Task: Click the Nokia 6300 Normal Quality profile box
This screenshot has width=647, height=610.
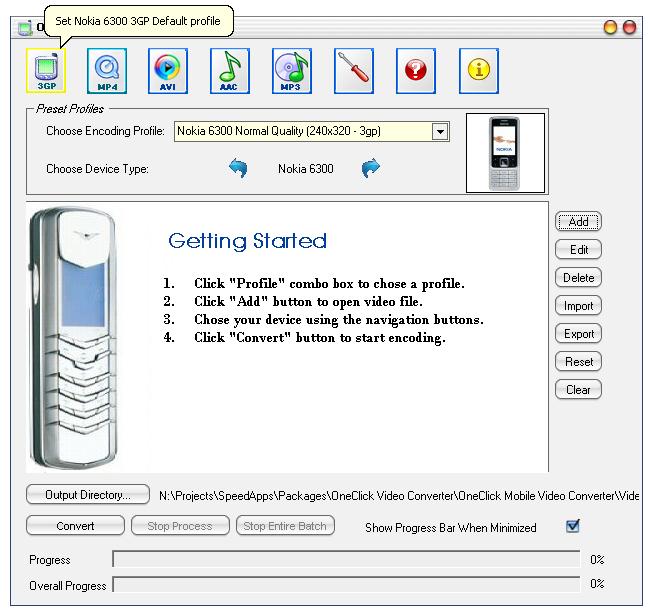Action: click(x=312, y=132)
